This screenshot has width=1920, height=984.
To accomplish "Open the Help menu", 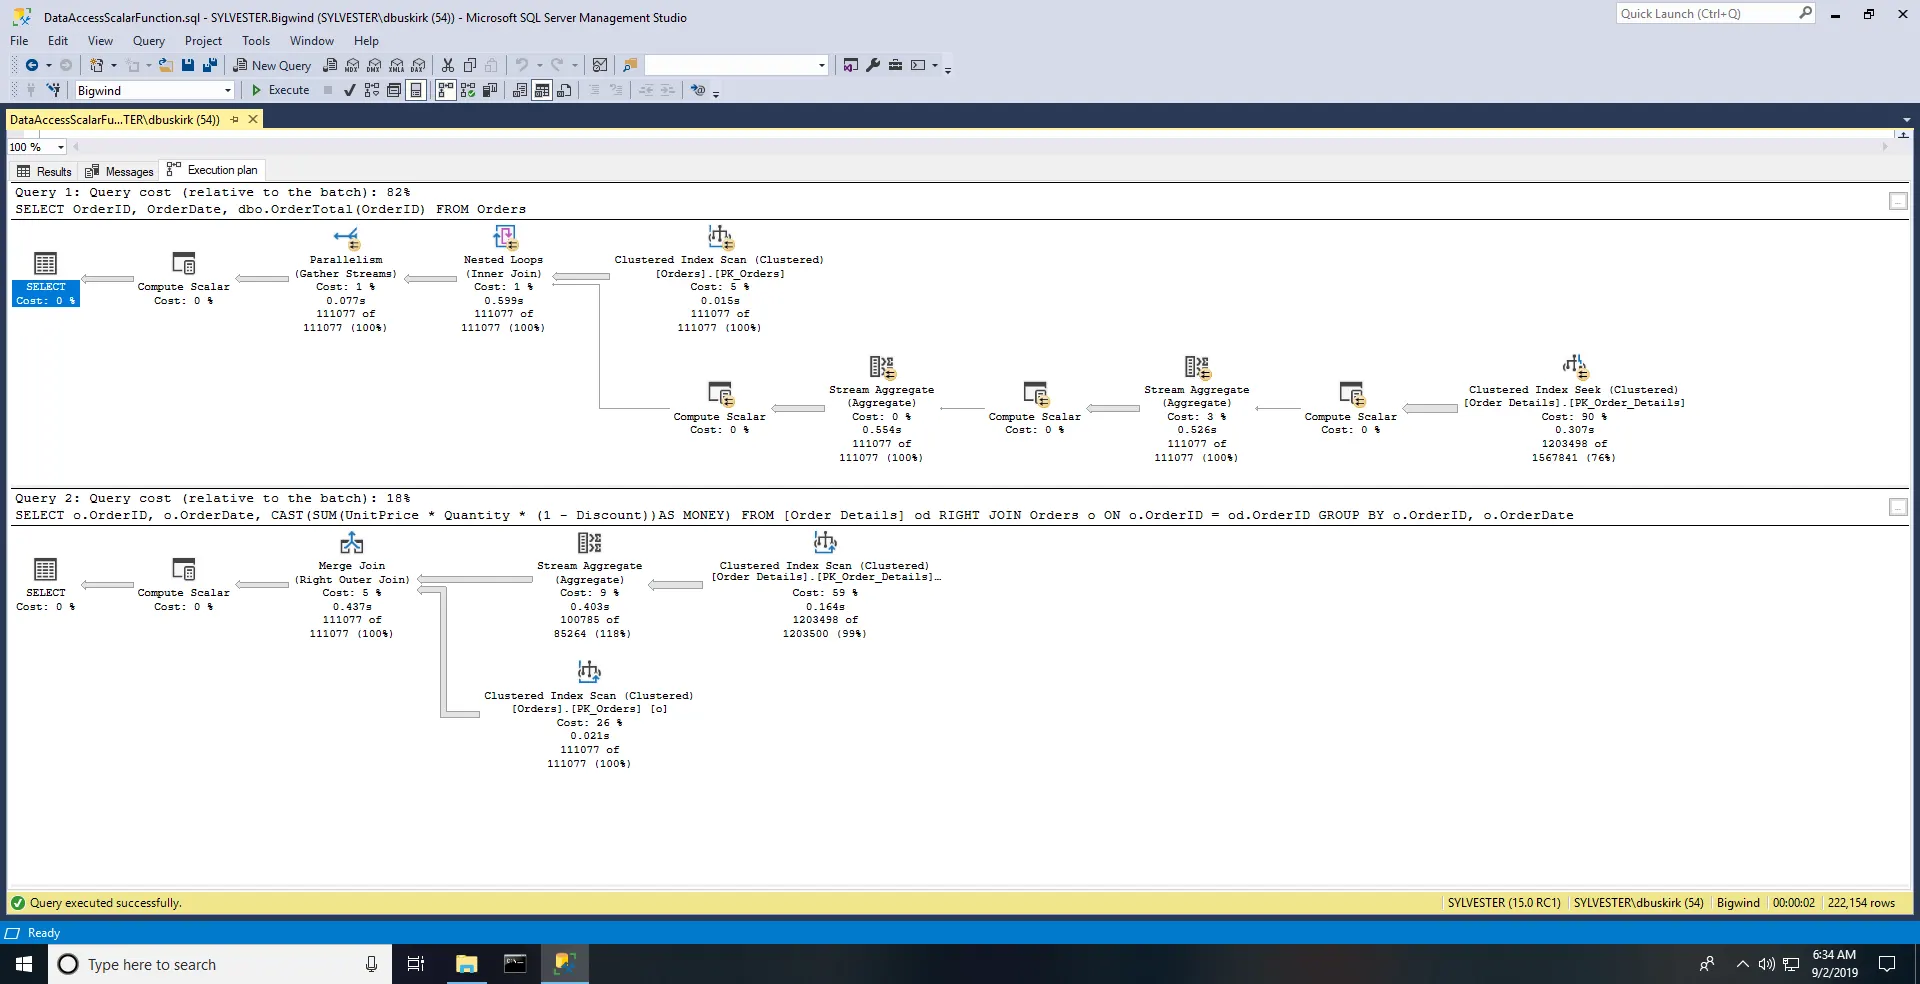I will 366,41.
